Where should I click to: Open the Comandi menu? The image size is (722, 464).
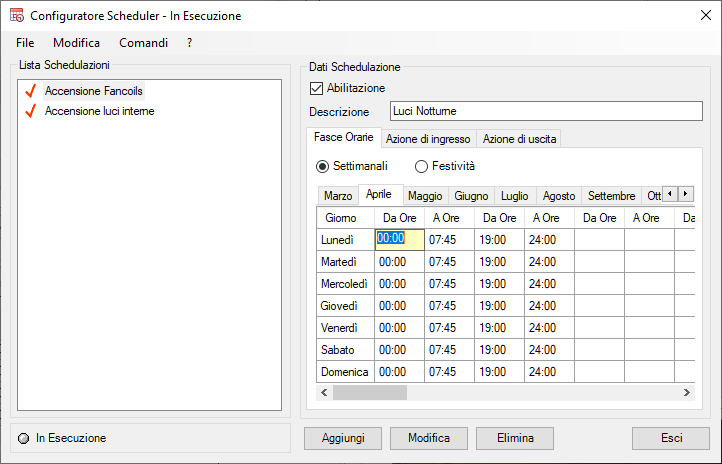tap(143, 43)
